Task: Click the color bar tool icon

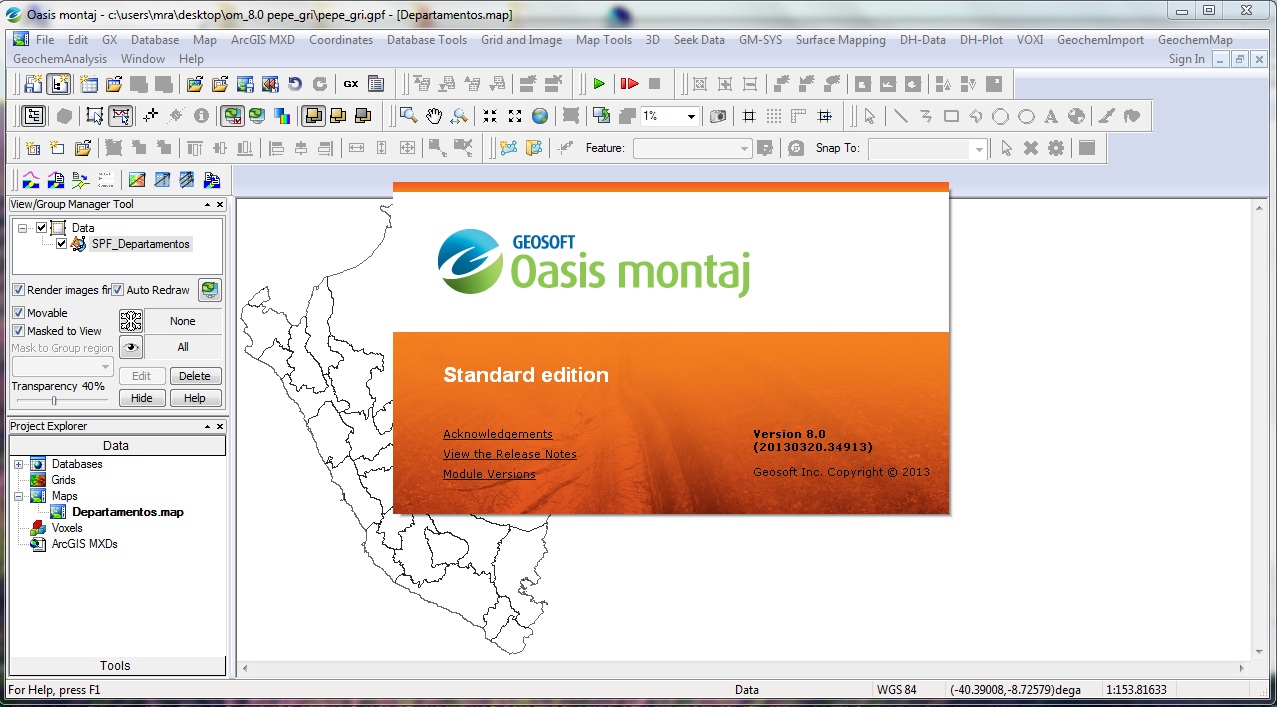Action: (x=282, y=116)
